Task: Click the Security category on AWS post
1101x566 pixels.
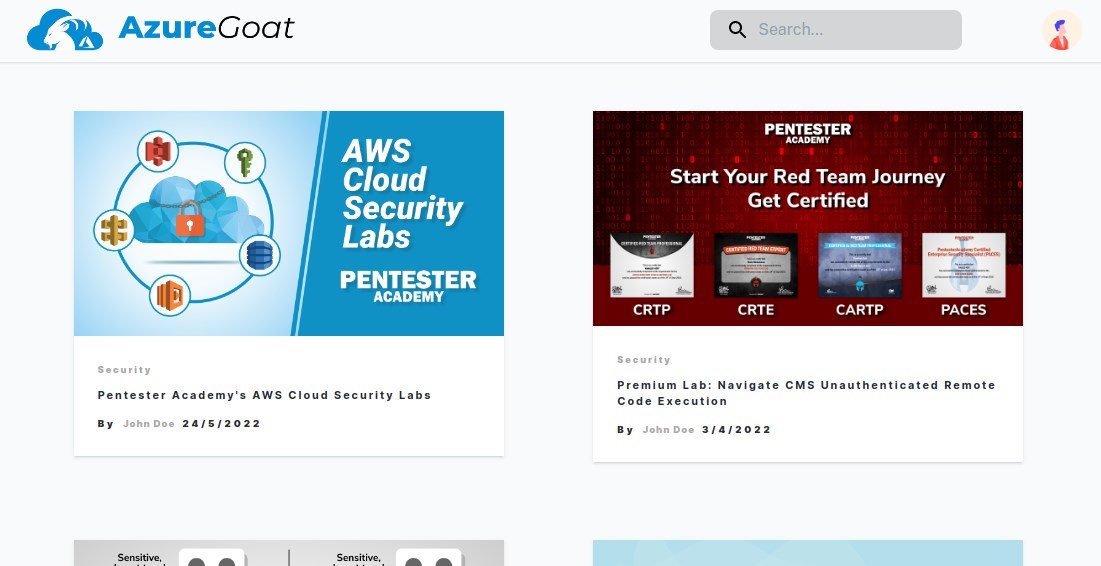Action: (124, 369)
